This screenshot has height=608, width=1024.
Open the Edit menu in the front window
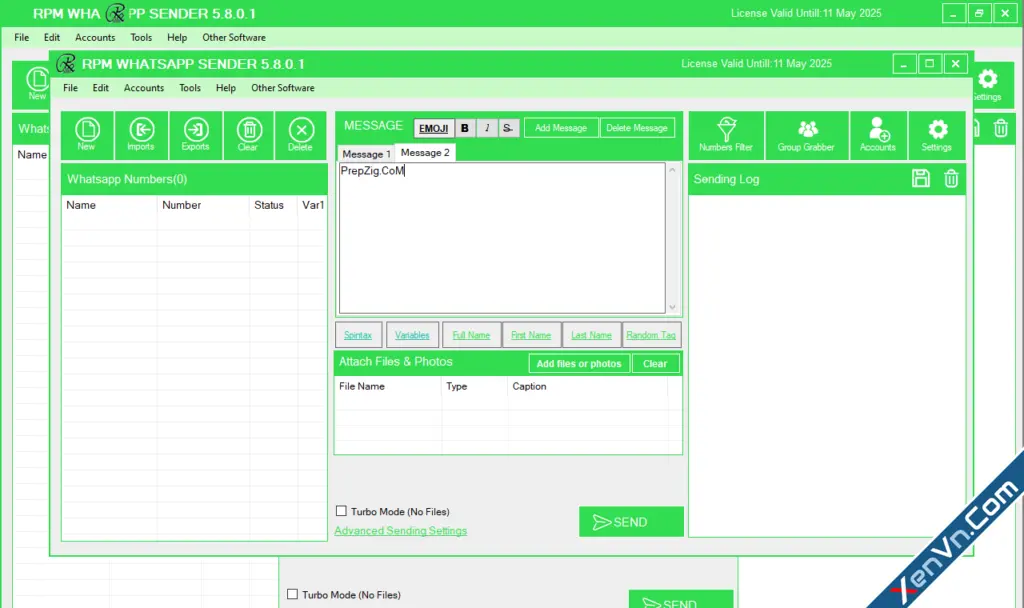coord(101,88)
